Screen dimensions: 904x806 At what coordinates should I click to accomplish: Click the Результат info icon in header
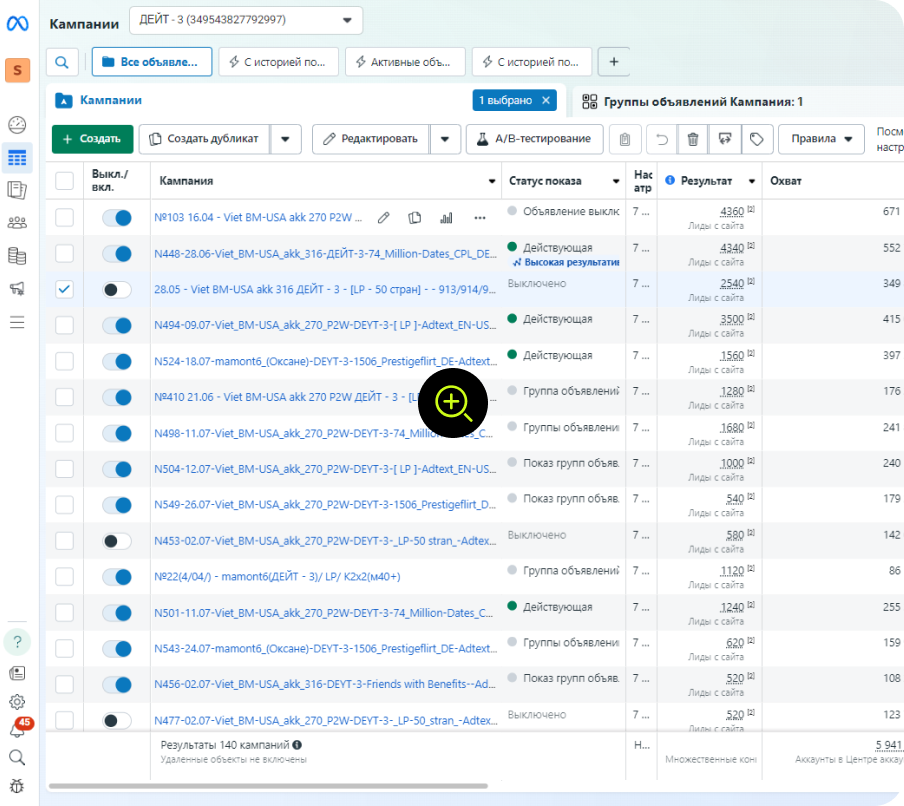click(670, 180)
